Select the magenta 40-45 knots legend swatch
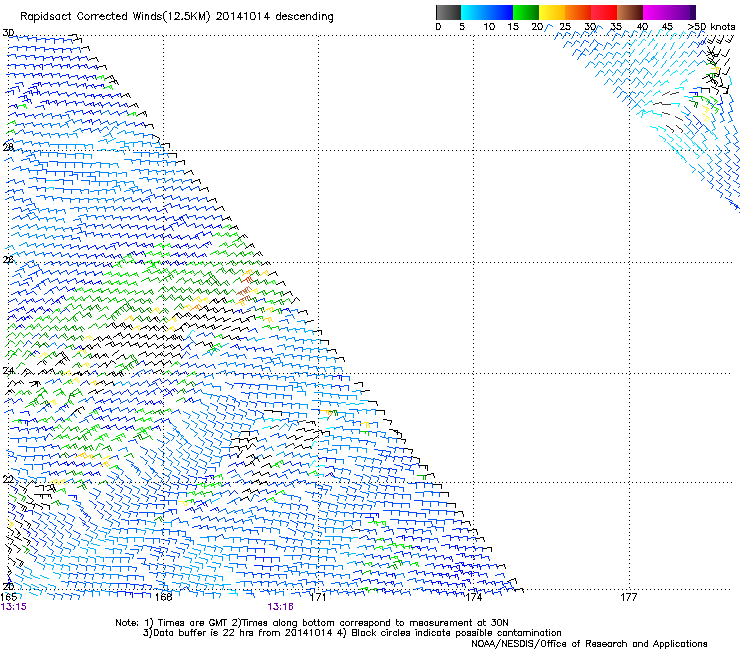Screen dimensions: 740x650 tap(656, 12)
